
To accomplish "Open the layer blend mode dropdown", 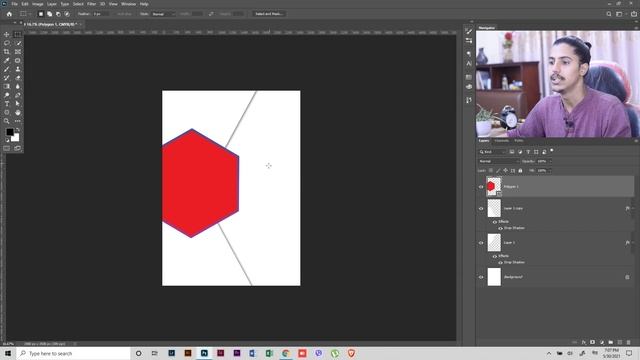I will [x=498, y=161].
